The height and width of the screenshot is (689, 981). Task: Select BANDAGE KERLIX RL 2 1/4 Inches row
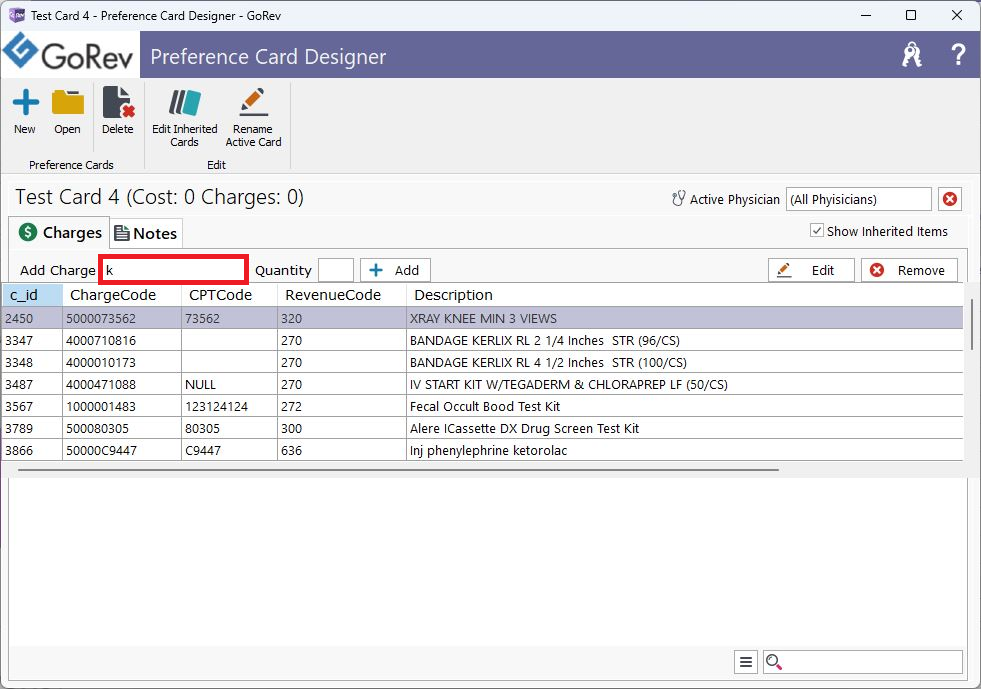[482, 340]
